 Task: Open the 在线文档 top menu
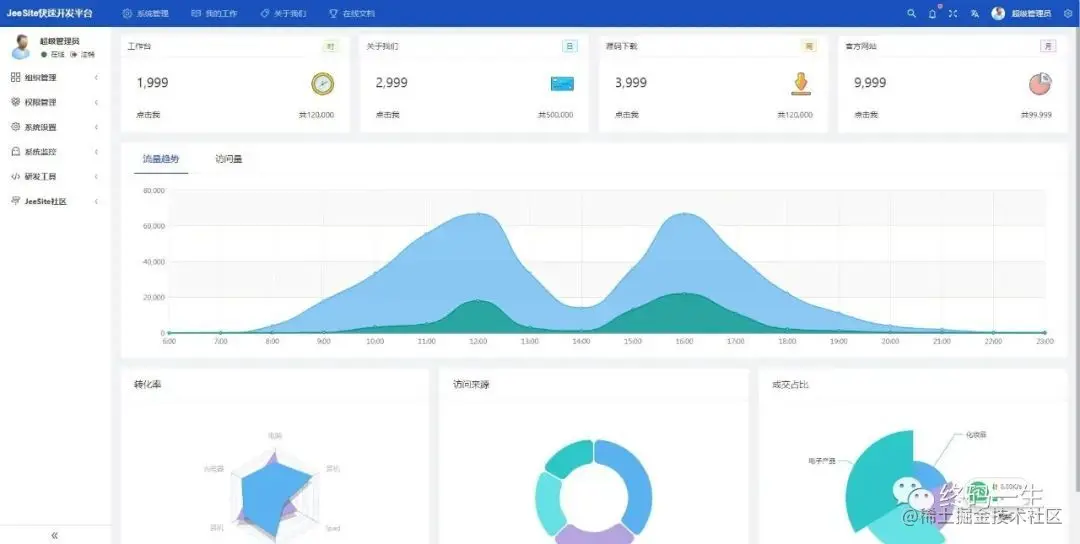(x=352, y=13)
